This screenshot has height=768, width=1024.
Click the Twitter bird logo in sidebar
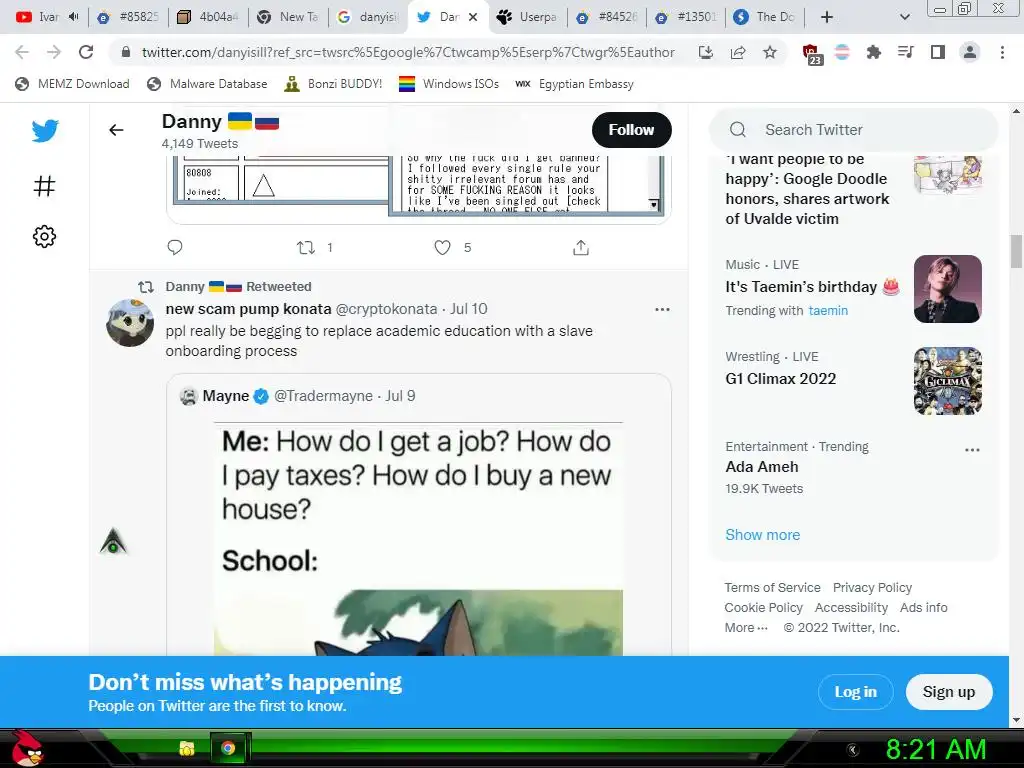44,131
